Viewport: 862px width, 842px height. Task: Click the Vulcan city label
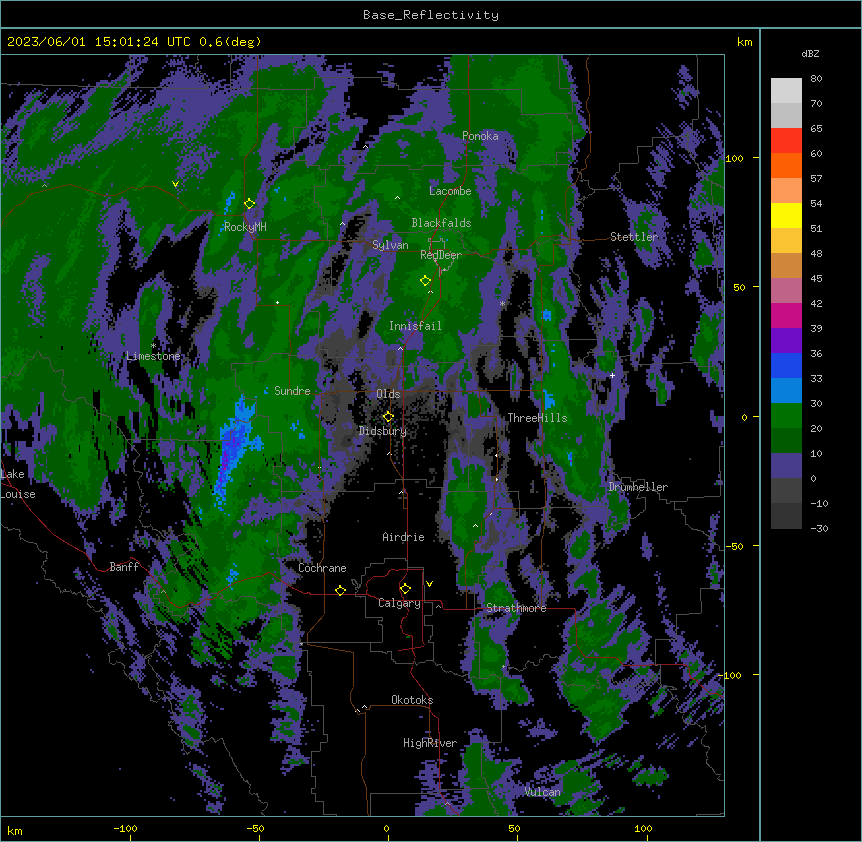(x=543, y=792)
